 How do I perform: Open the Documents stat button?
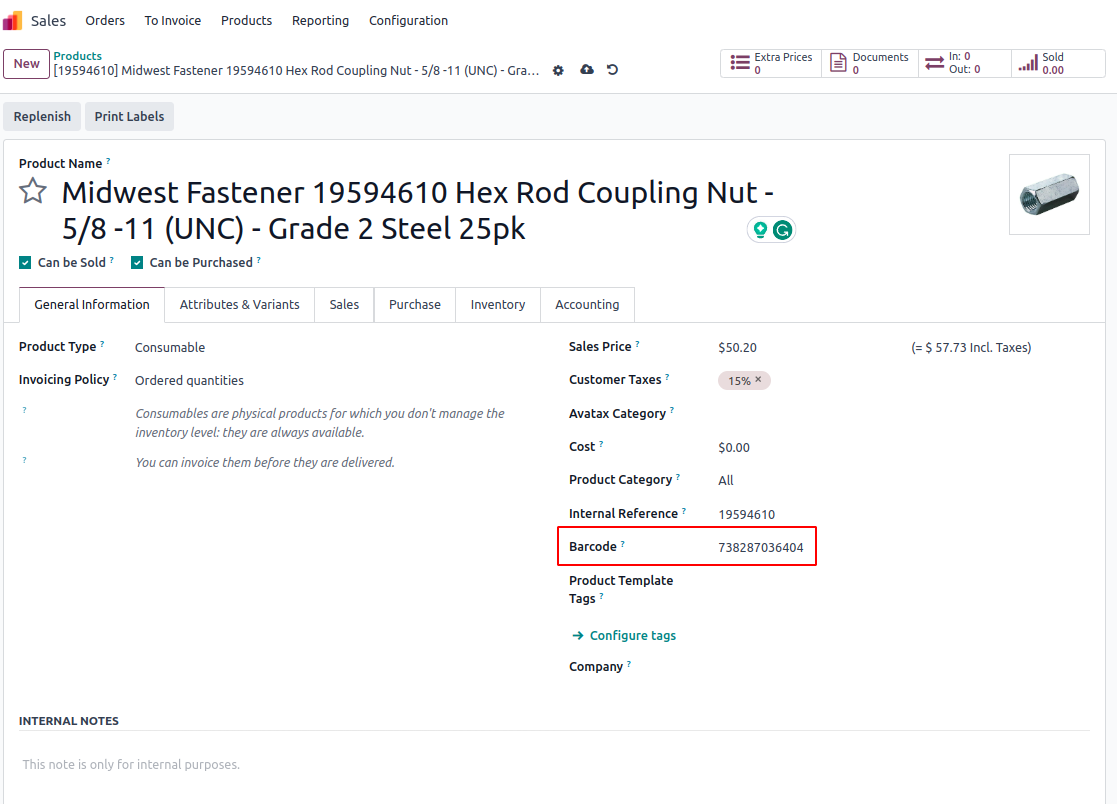[x=868, y=64]
